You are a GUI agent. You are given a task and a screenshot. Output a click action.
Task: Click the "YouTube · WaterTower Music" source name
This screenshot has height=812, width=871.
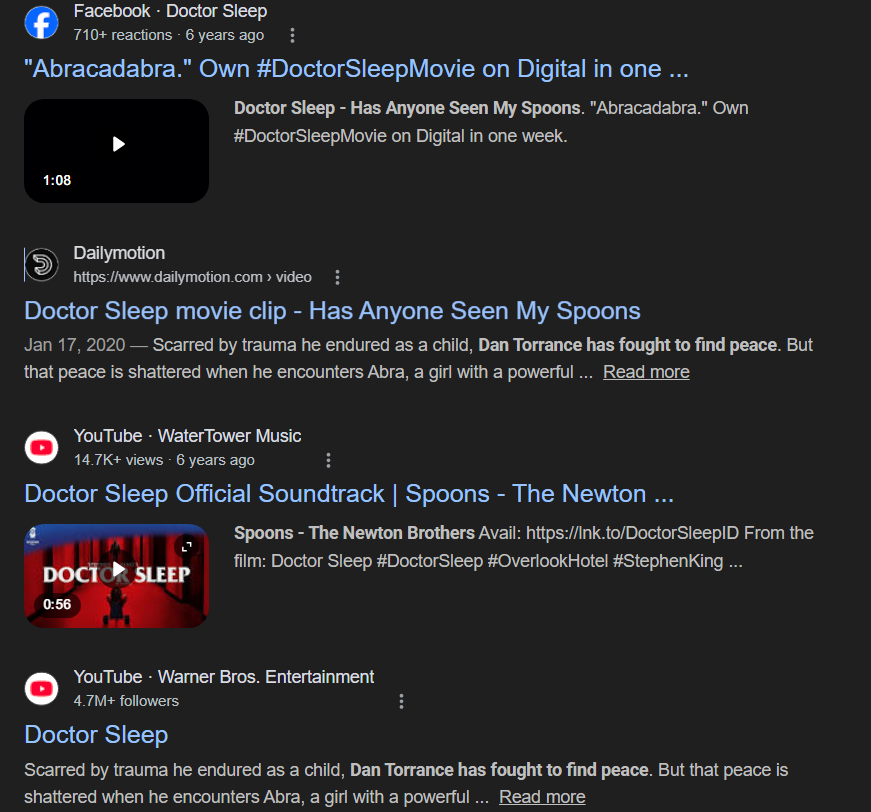pyautogui.click(x=187, y=436)
